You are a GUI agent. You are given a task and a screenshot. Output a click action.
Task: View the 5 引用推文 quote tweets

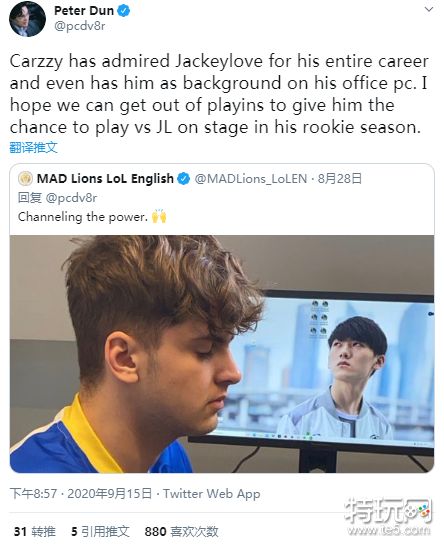[100, 531]
